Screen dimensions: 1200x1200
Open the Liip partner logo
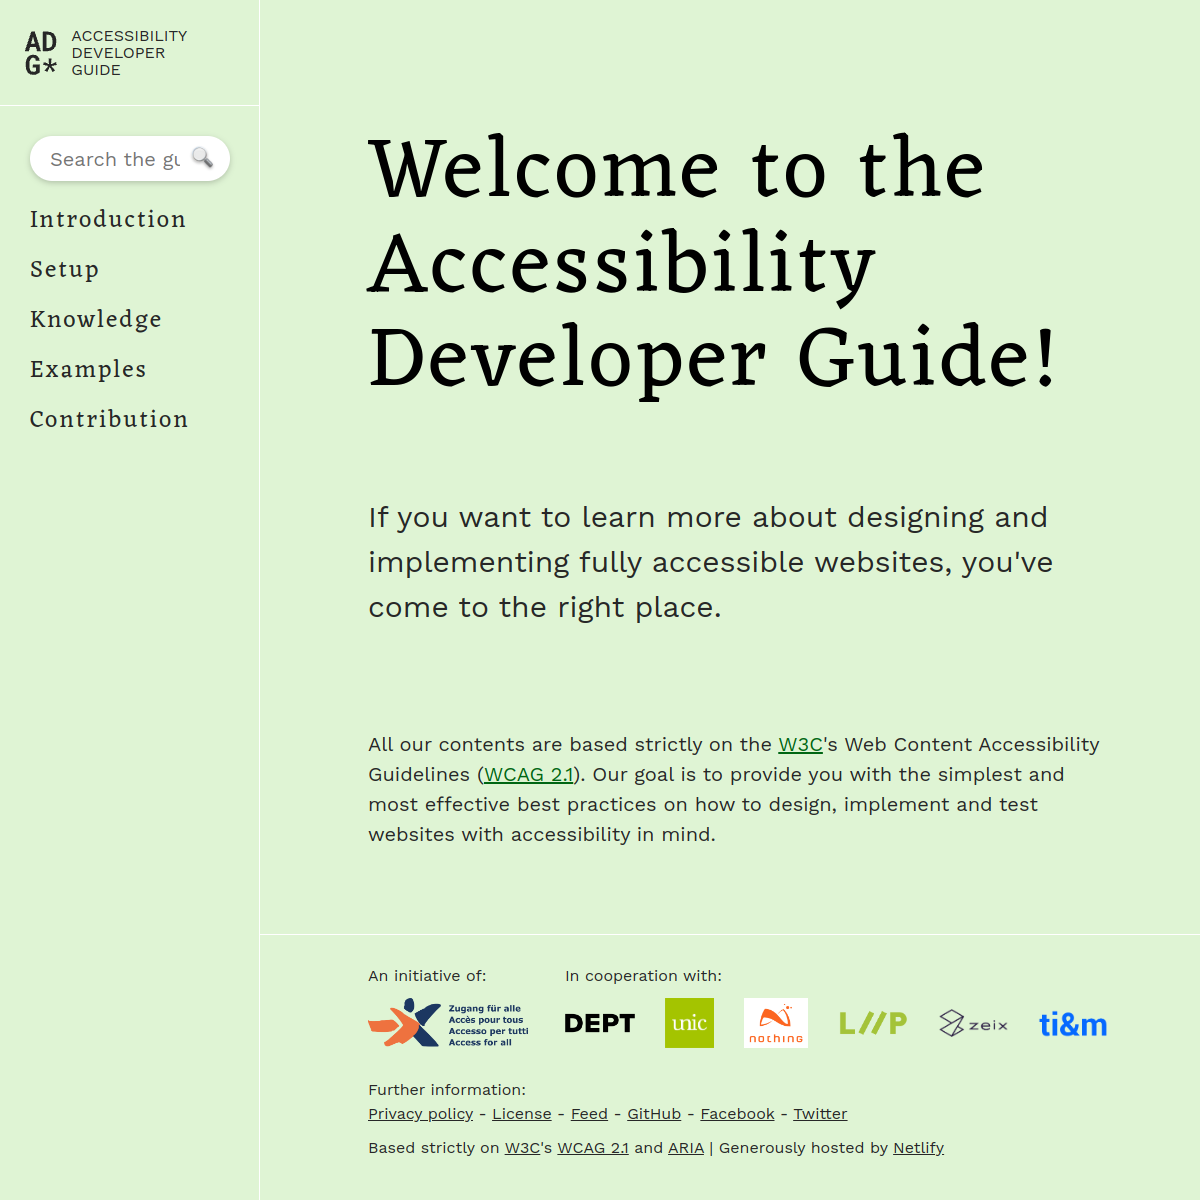[872, 1023]
